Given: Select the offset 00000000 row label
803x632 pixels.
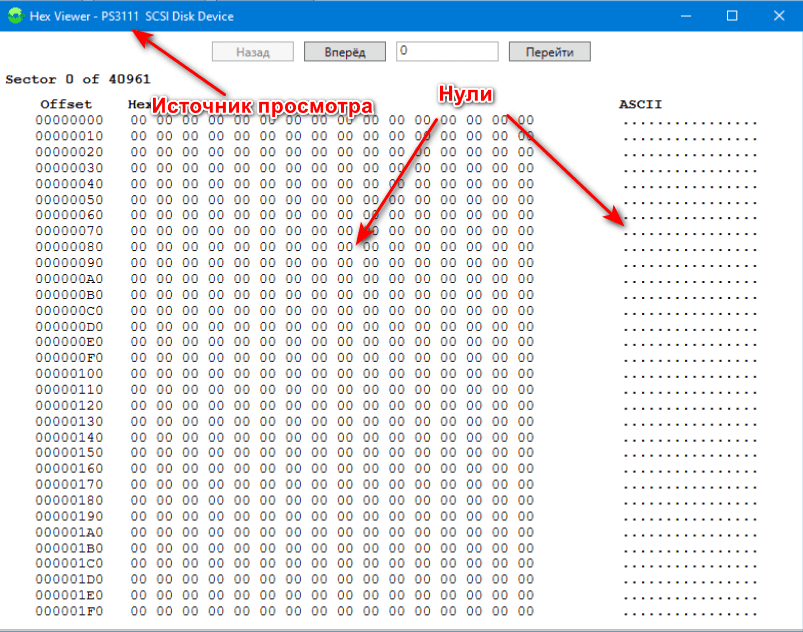Looking at the screenshot, I should pyautogui.click(x=69, y=120).
